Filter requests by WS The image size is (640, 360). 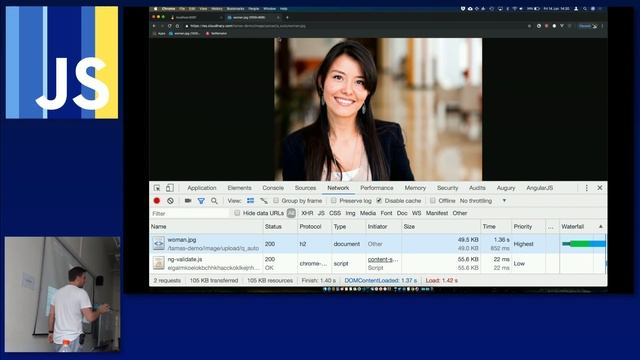(416, 213)
